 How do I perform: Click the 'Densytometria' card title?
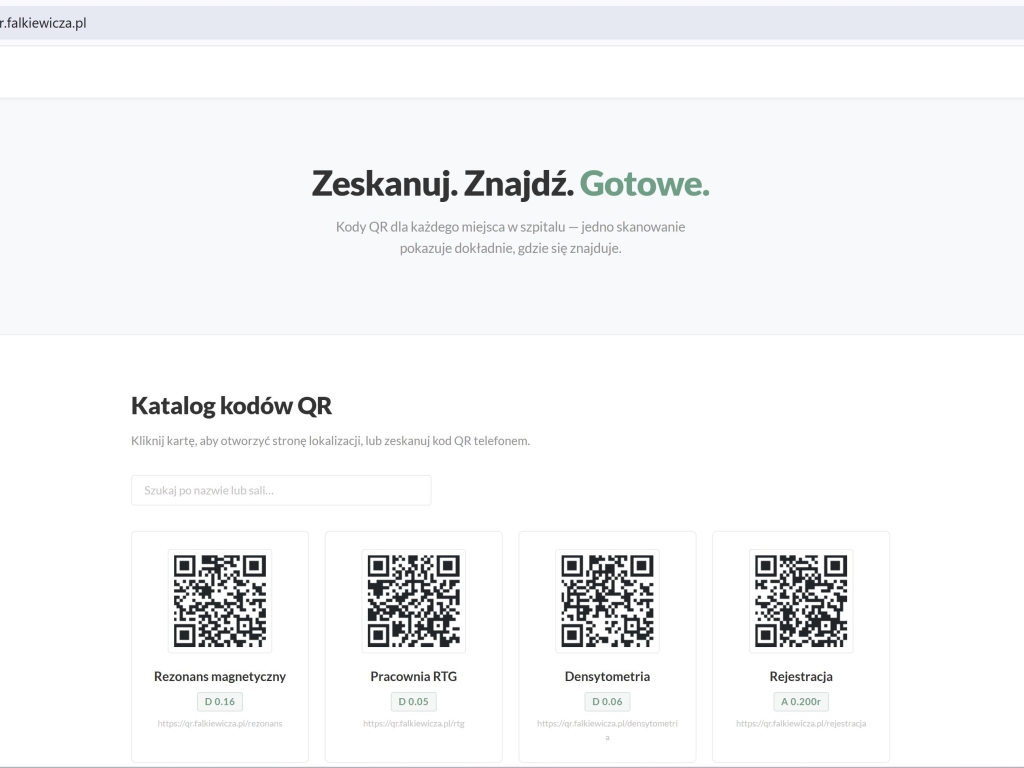coord(607,677)
